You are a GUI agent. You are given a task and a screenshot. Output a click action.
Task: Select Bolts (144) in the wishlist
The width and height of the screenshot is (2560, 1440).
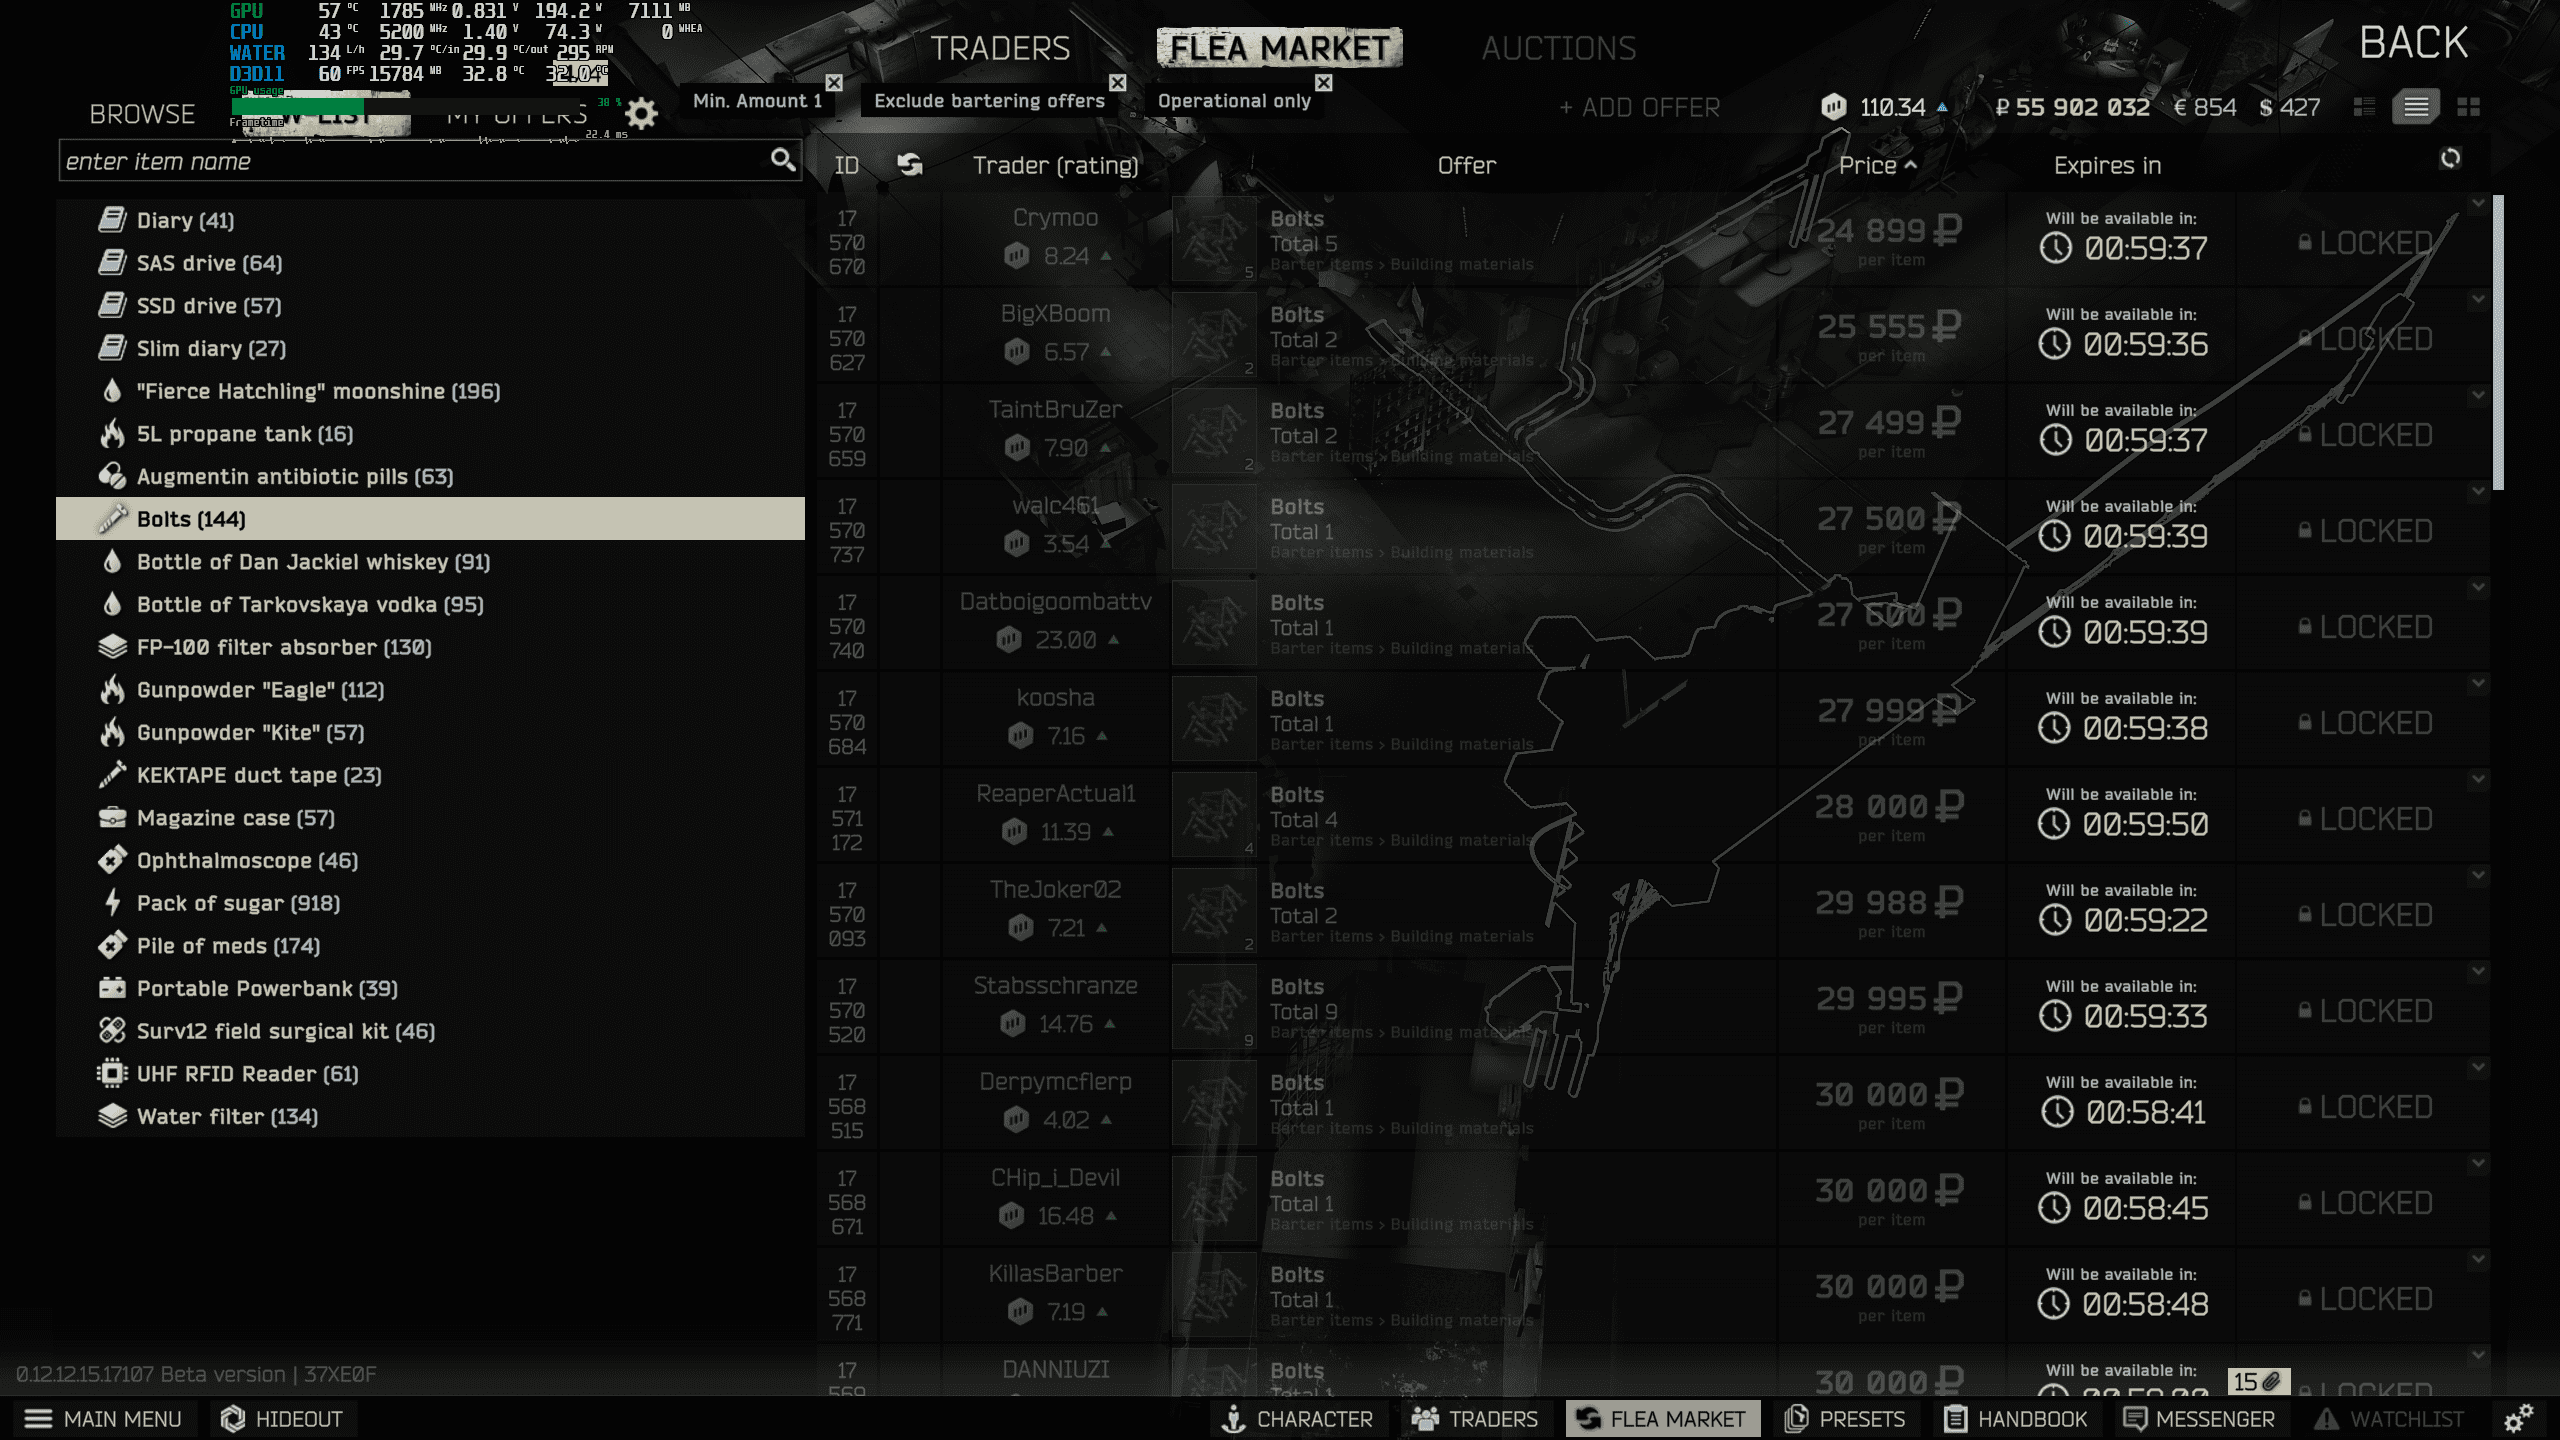click(430, 518)
